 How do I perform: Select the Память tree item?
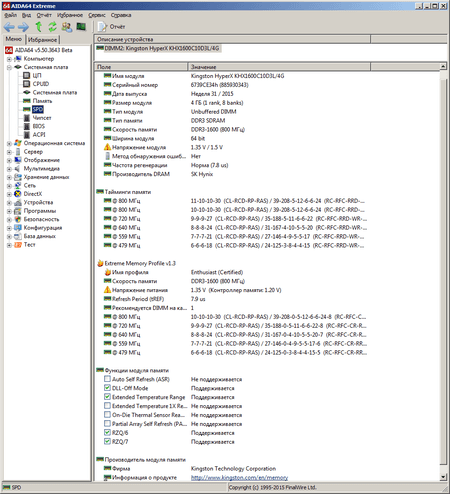tap(42, 101)
